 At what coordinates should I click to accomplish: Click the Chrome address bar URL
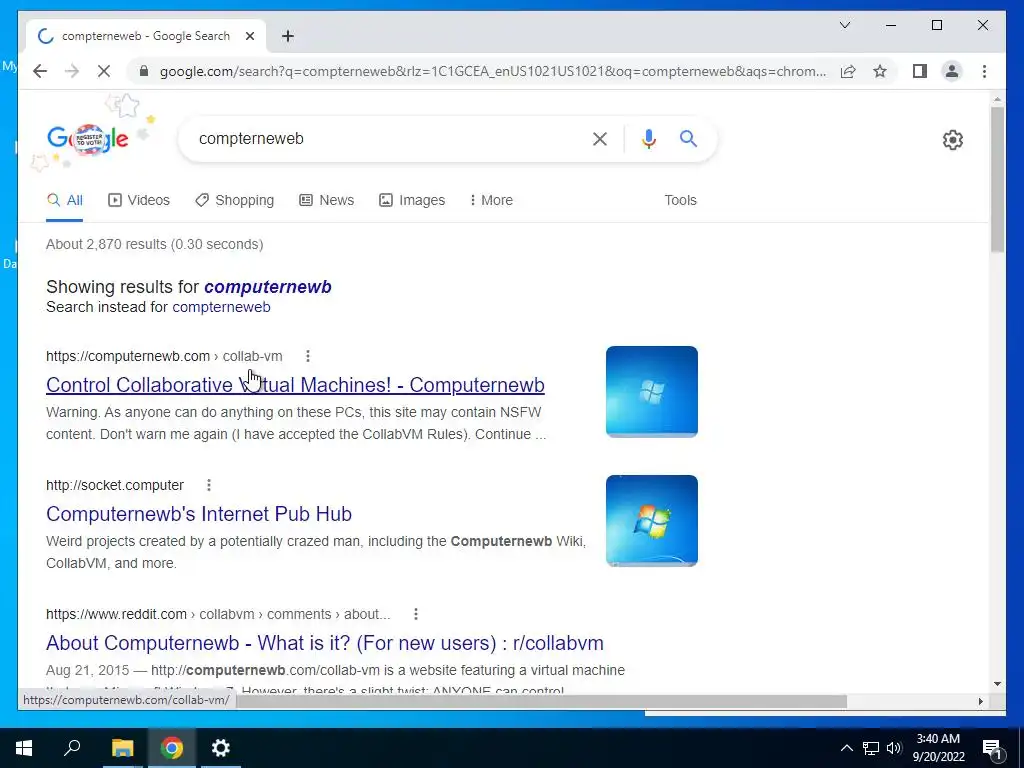(493, 71)
